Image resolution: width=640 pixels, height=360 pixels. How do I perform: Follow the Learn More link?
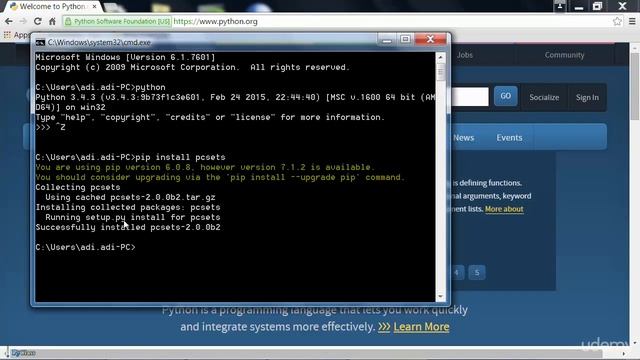coord(421,327)
